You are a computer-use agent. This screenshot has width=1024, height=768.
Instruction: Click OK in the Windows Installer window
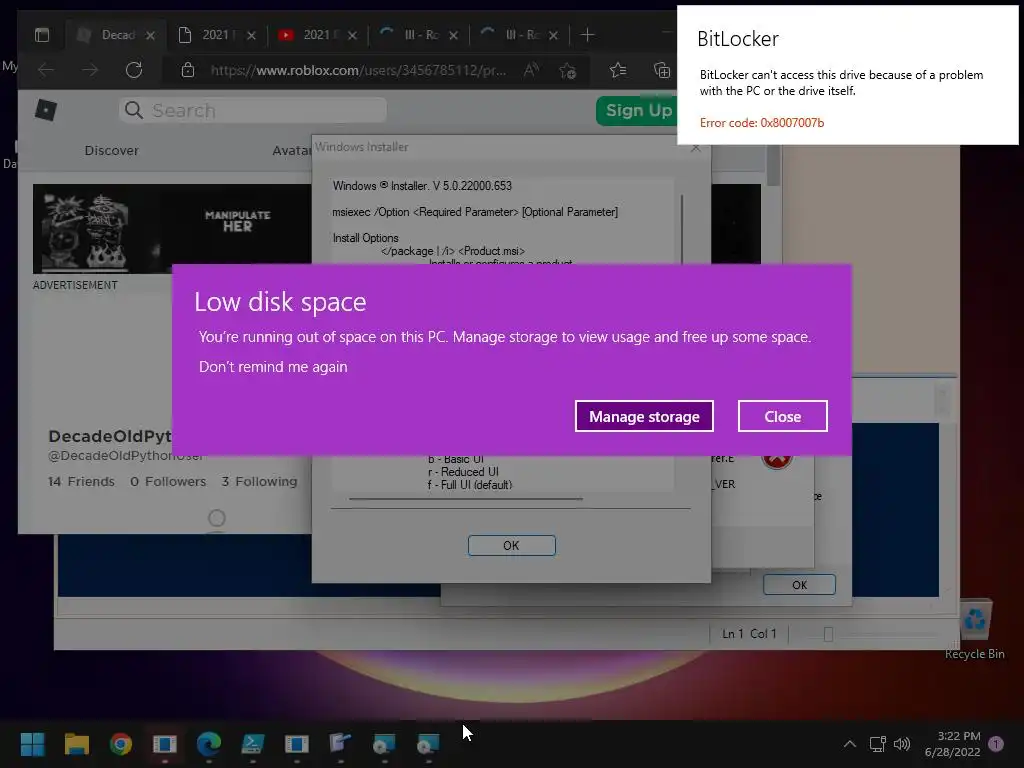point(511,545)
